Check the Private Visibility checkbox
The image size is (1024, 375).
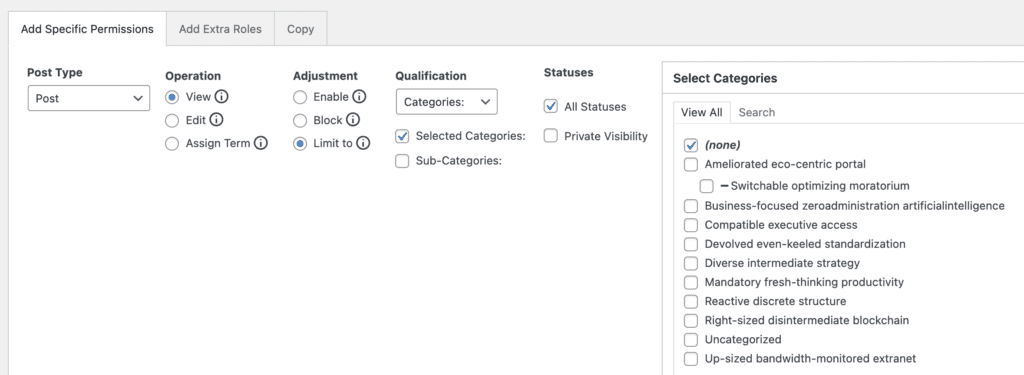(x=551, y=136)
